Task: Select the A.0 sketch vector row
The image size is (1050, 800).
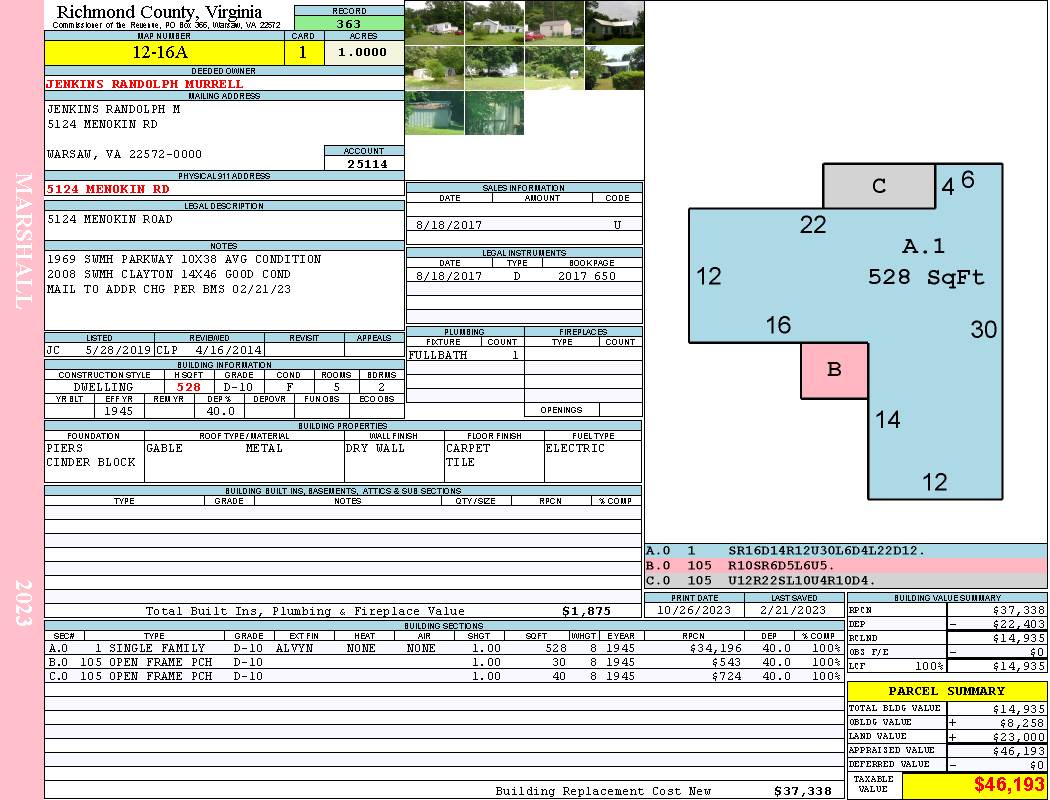Action: (x=846, y=551)
